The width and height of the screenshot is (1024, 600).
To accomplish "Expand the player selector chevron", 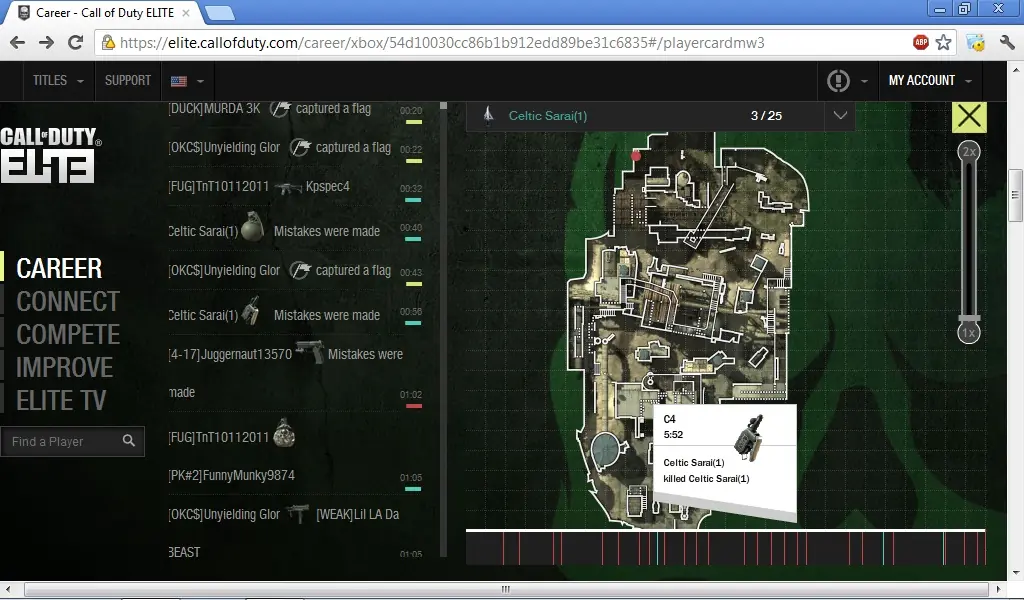I will (840, 116).
